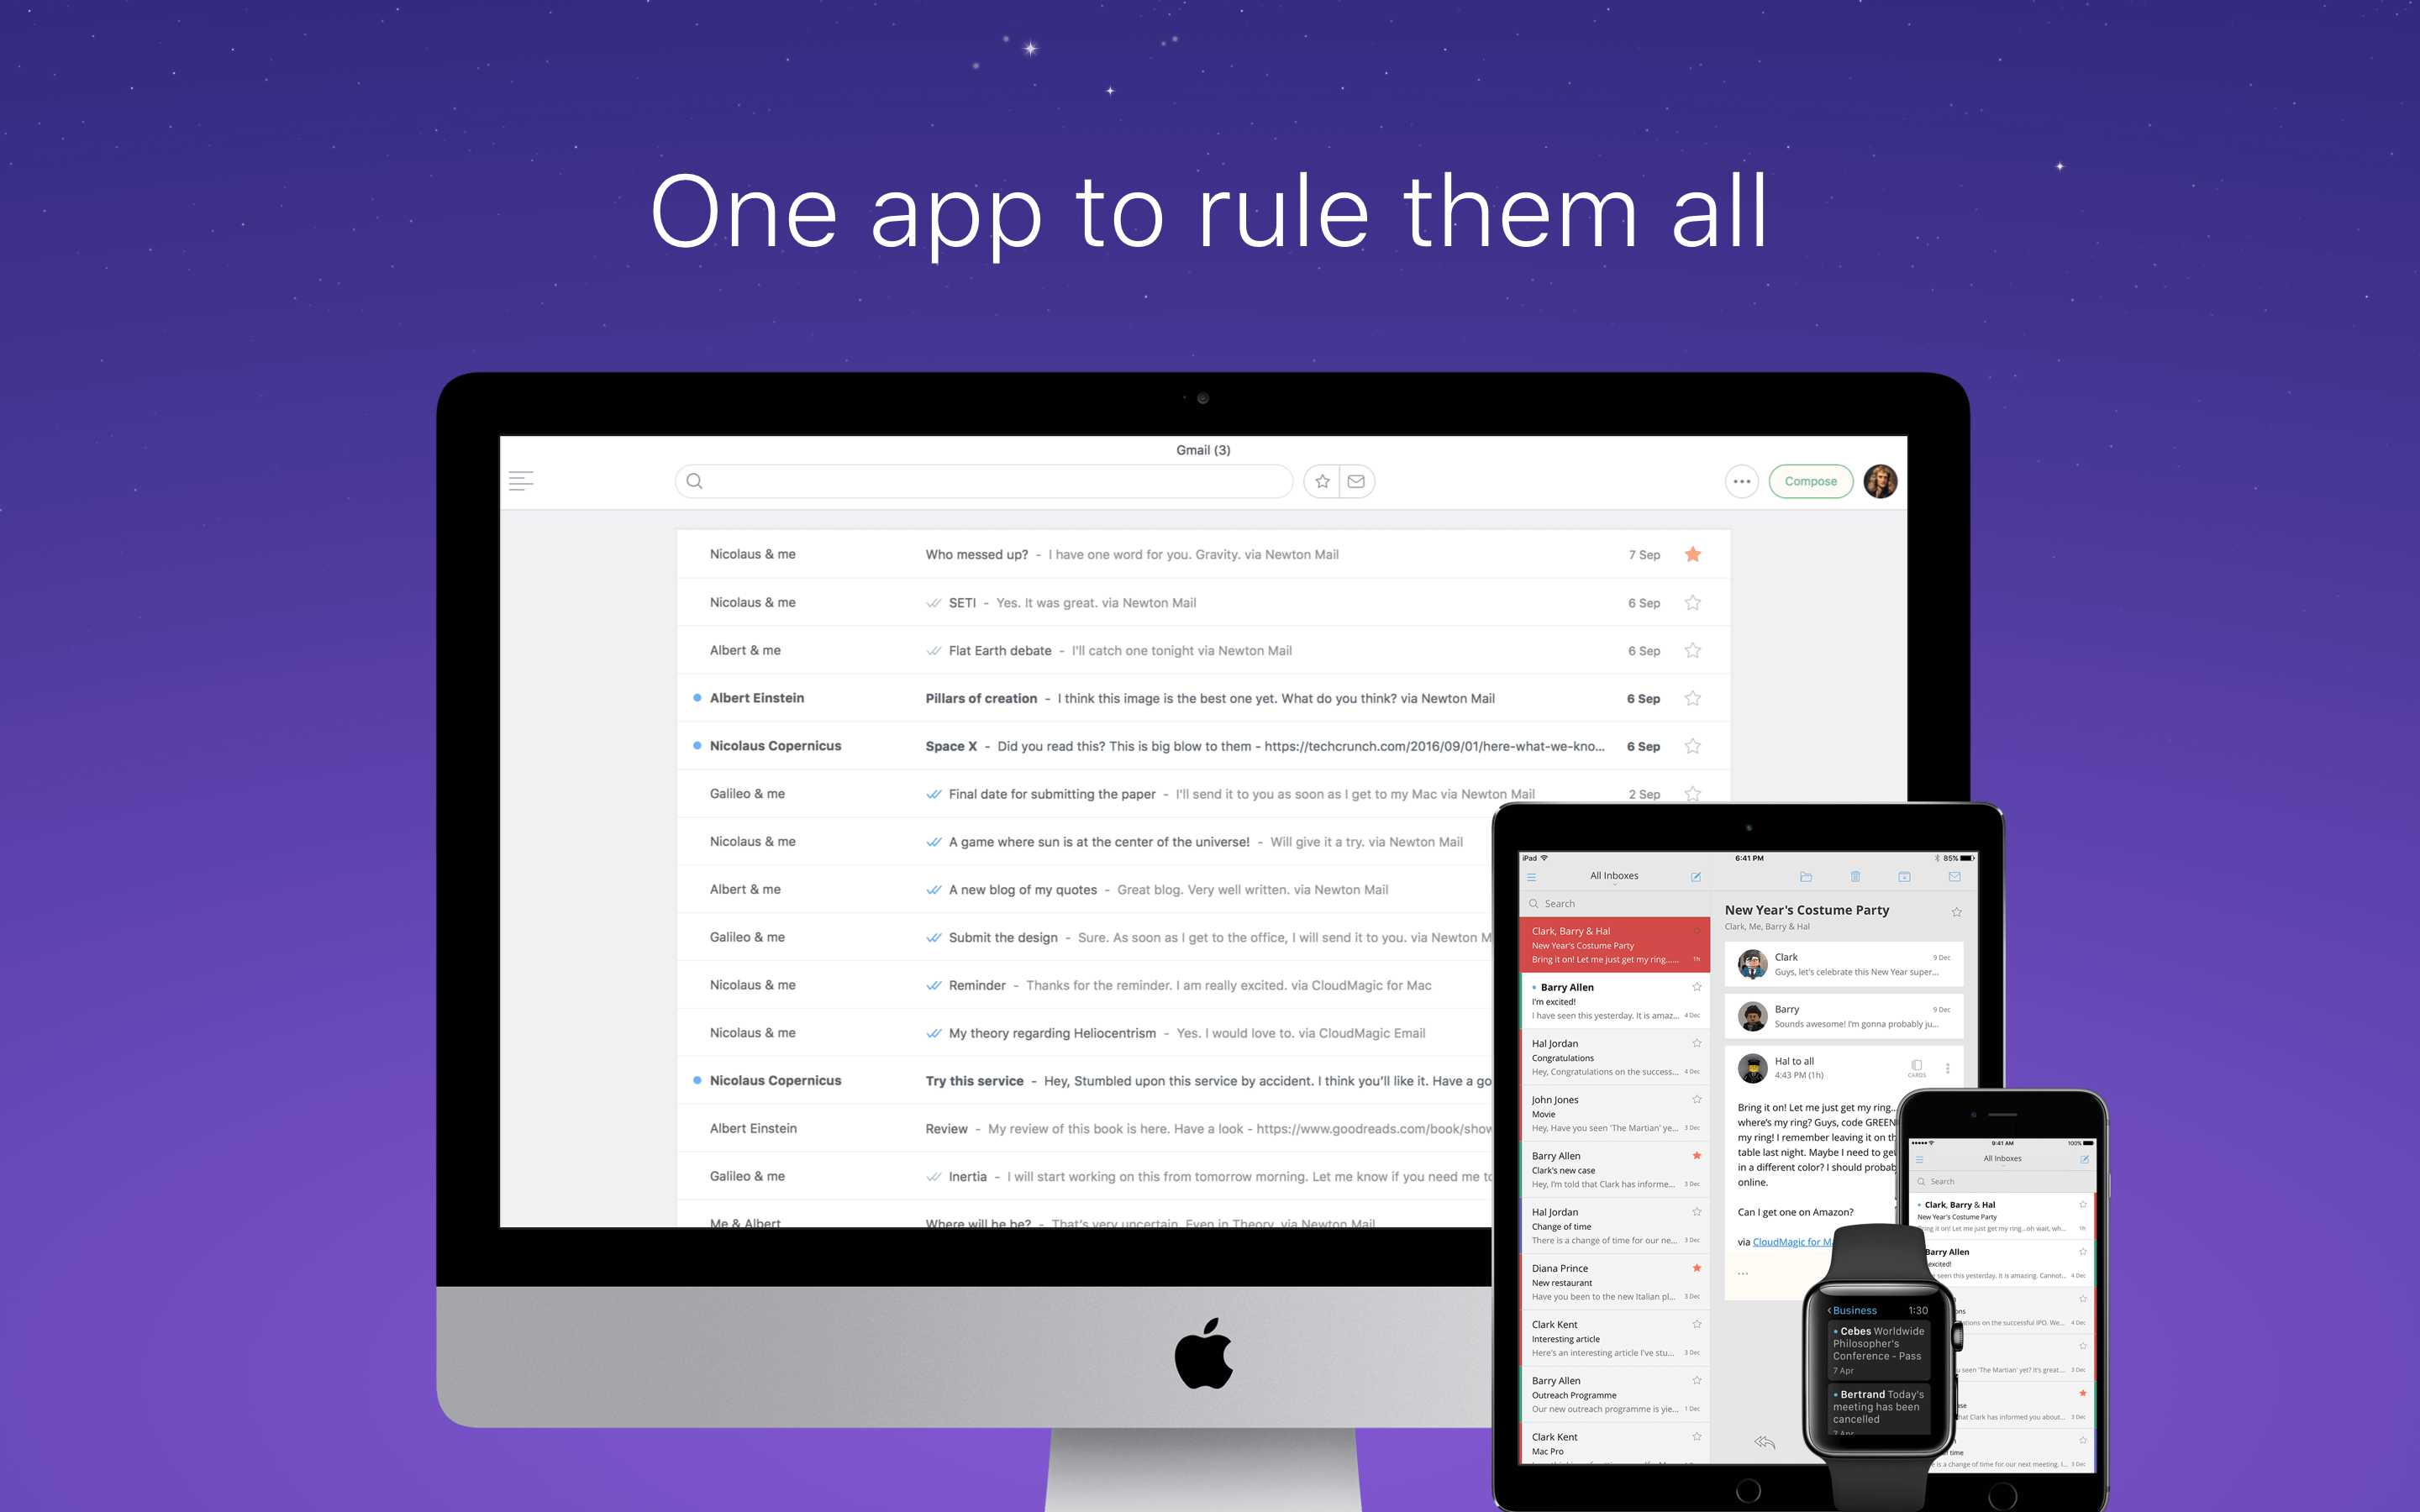2420x1512 pixels.
Task: Click the user avatar profile icon
Action: pos(1881,479)
